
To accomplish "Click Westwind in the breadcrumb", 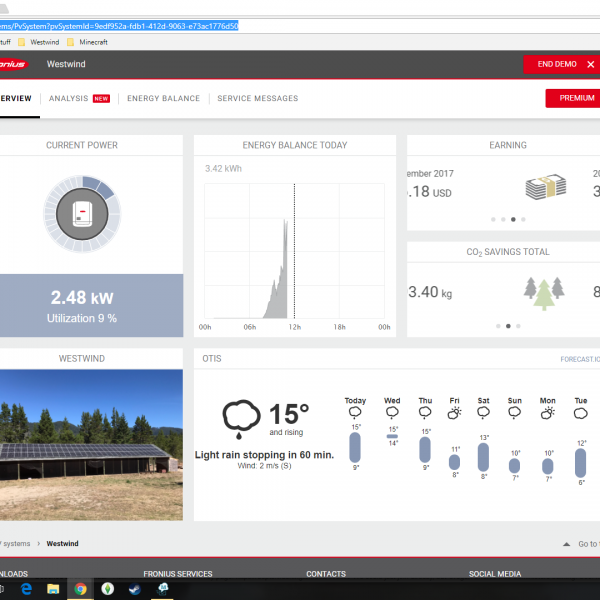I will click(62, 543).
